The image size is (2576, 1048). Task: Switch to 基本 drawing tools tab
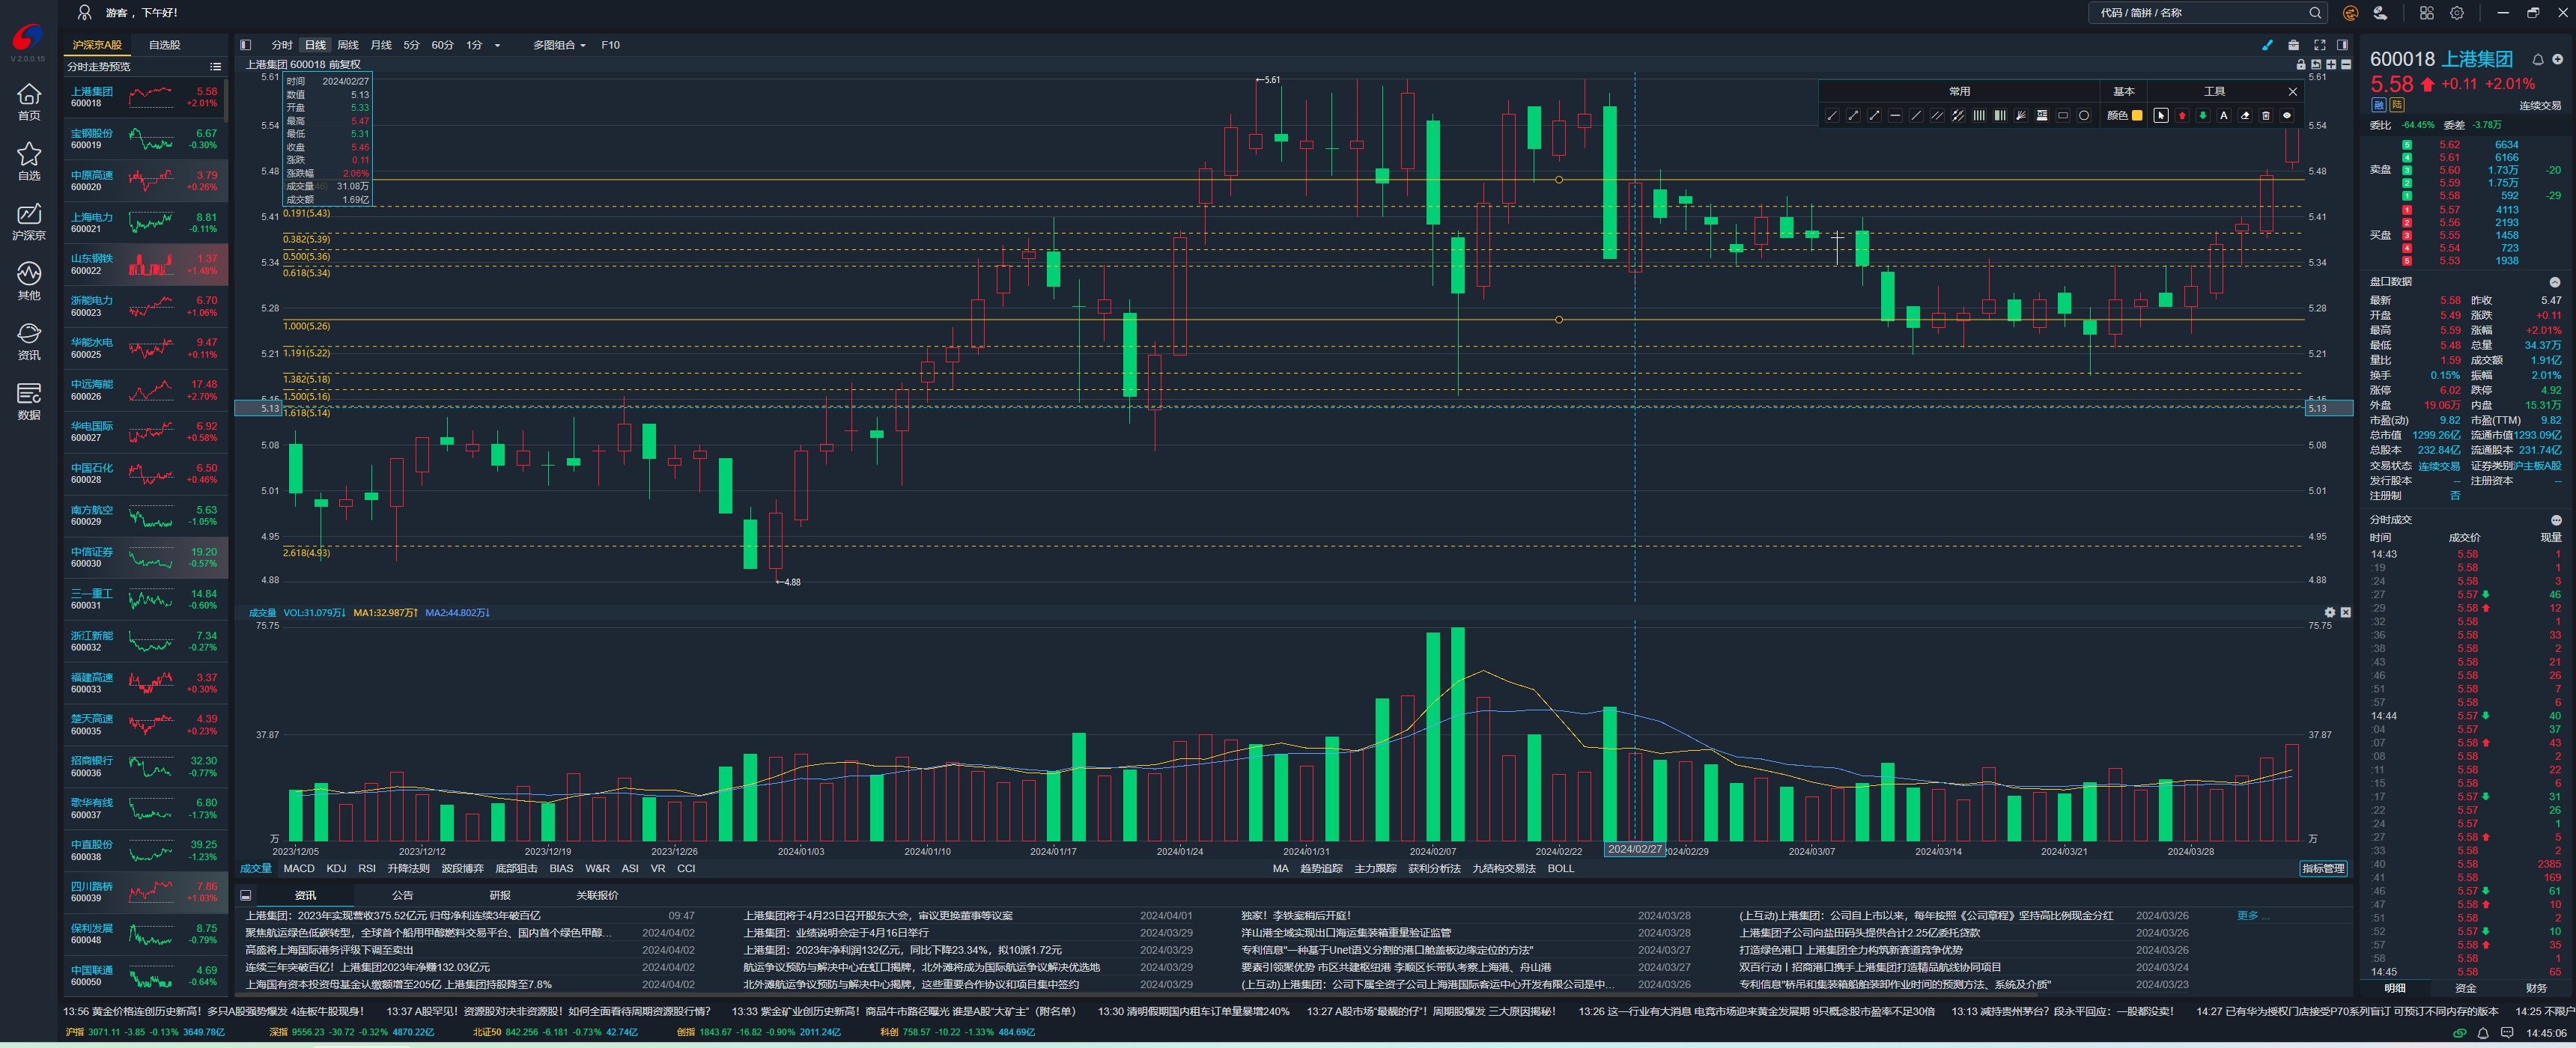[x=2123, y=92]
